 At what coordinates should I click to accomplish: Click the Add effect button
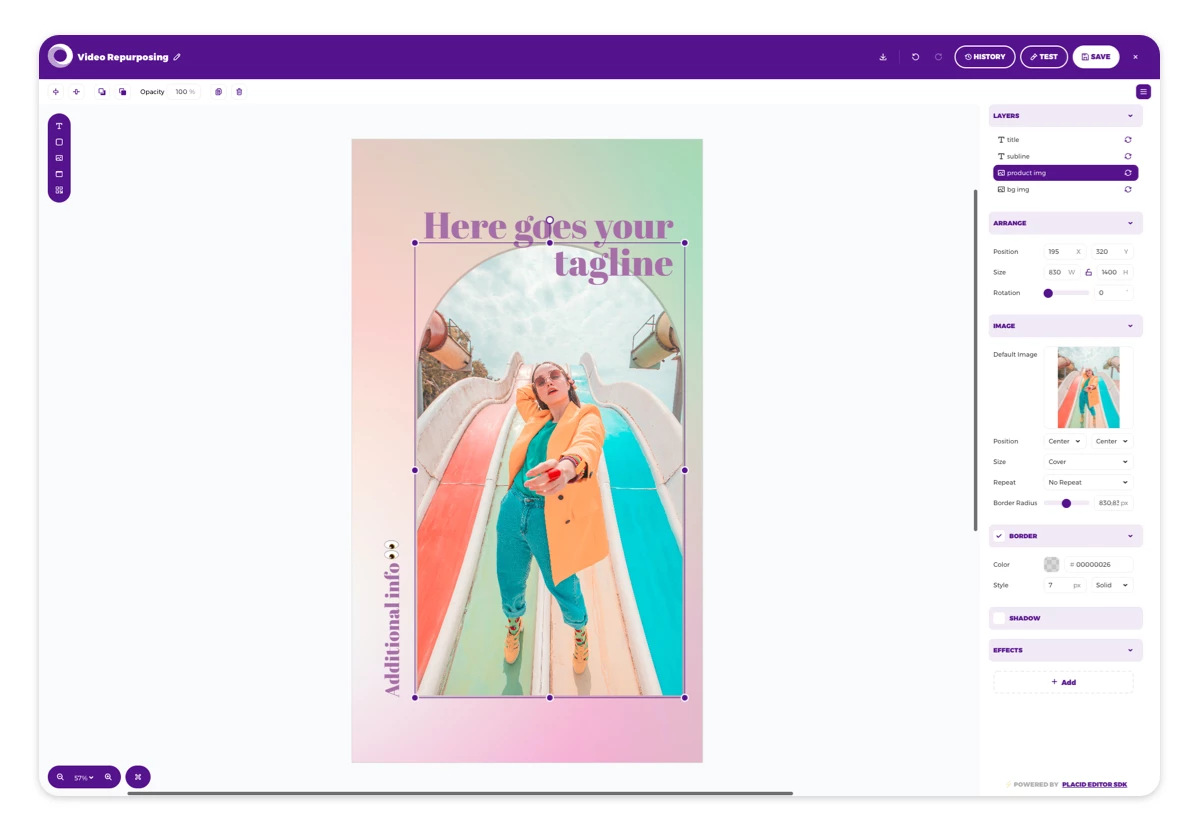click(1063, 682)
